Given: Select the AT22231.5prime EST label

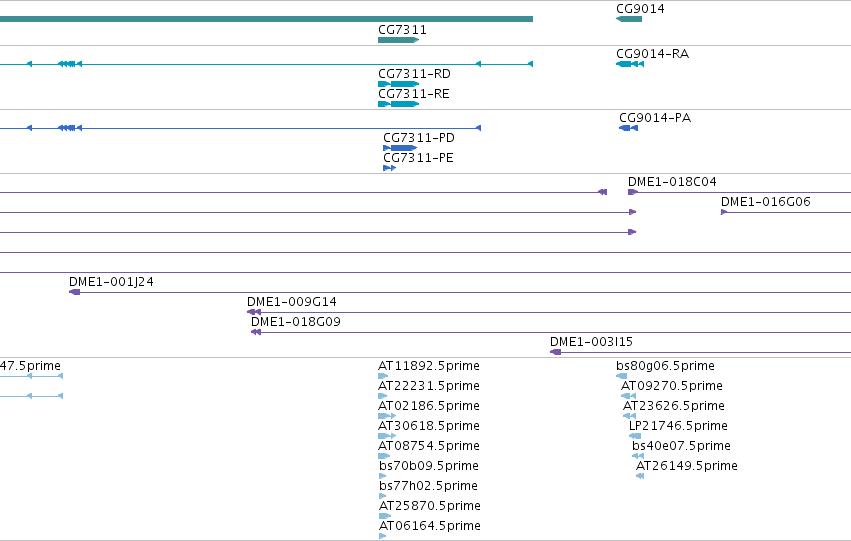Looking at the screenshot, I should (x=429, y=386).
